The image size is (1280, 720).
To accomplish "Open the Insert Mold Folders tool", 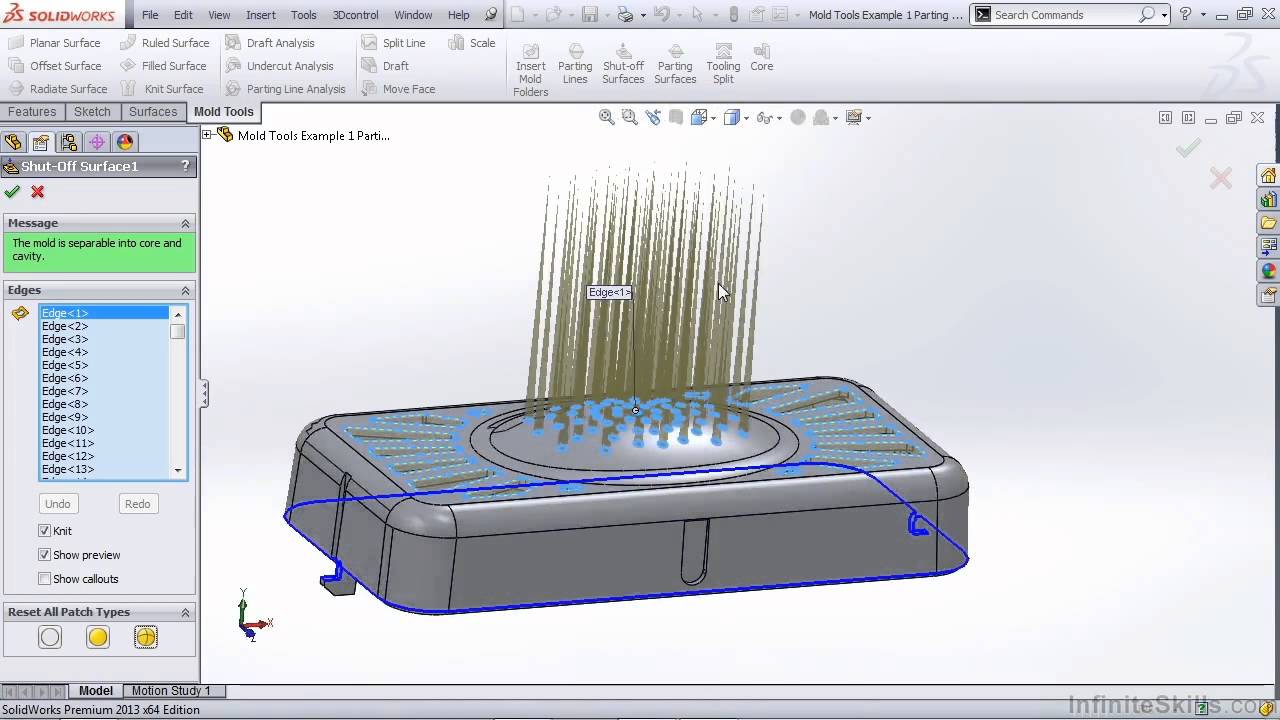I will pos(531,70).
